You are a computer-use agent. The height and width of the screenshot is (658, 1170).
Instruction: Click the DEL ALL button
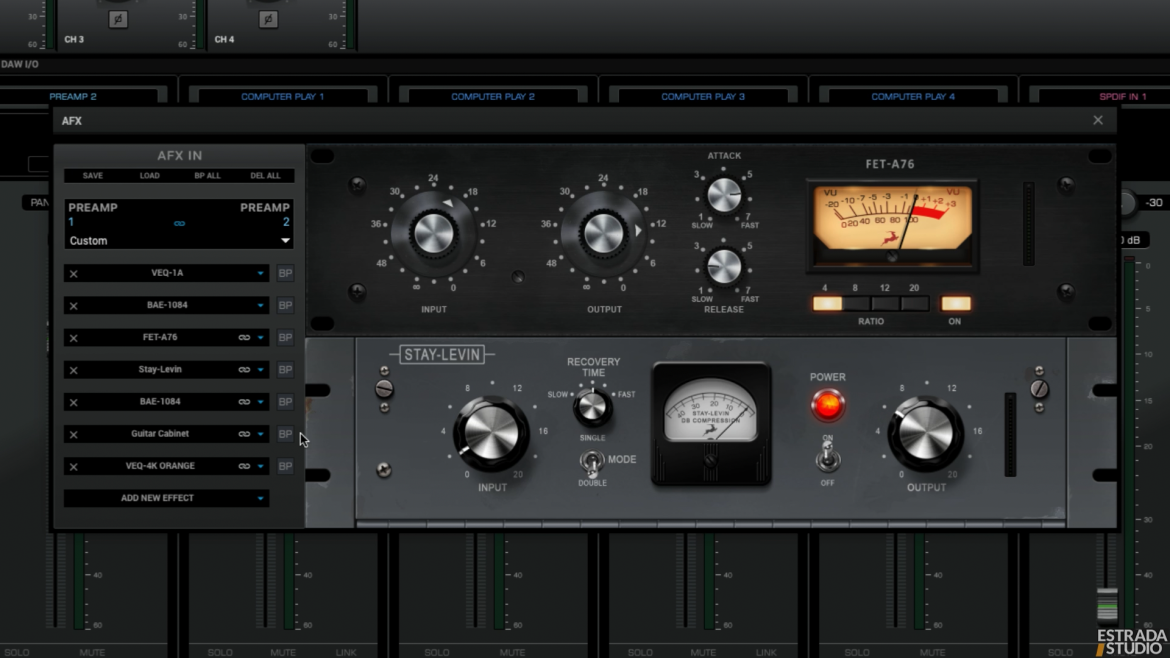(x=265, y=175)
